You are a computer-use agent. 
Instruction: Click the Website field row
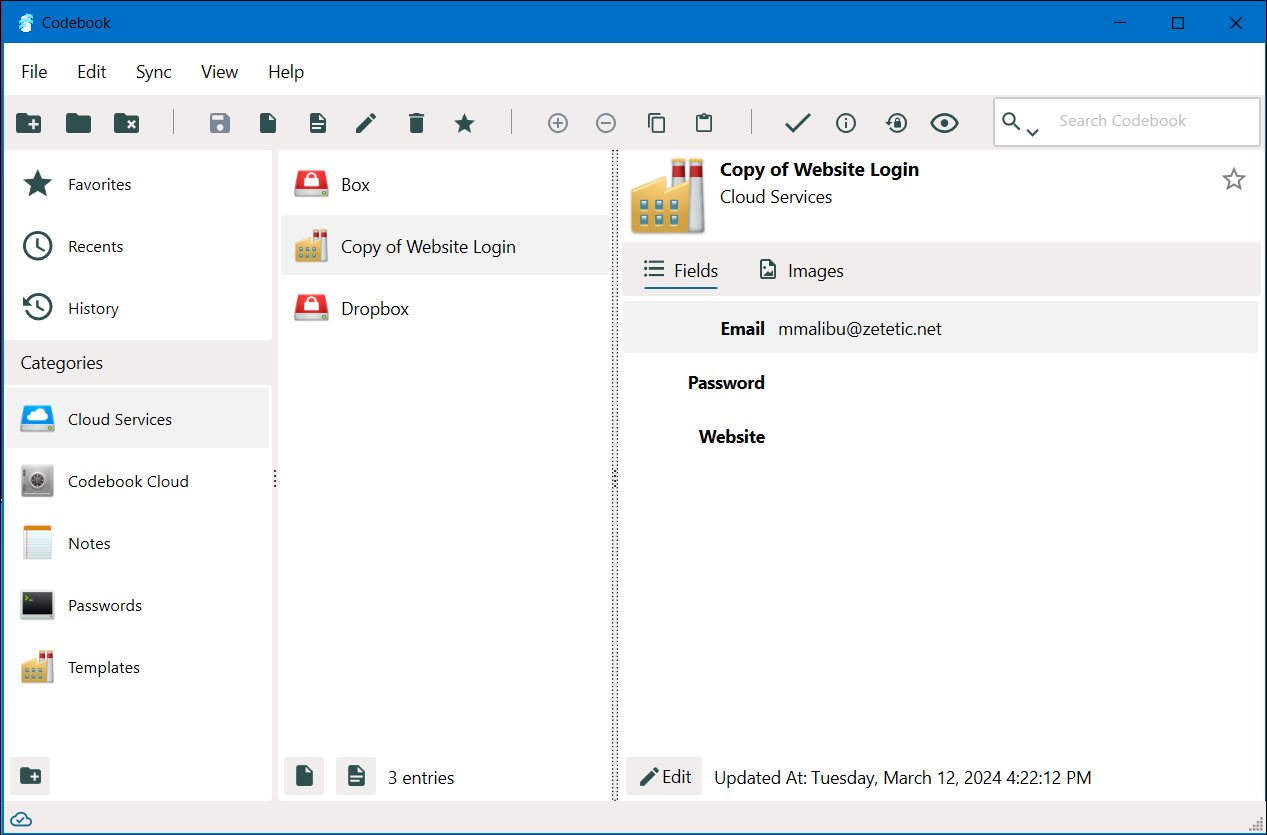(x=940, y=437)
